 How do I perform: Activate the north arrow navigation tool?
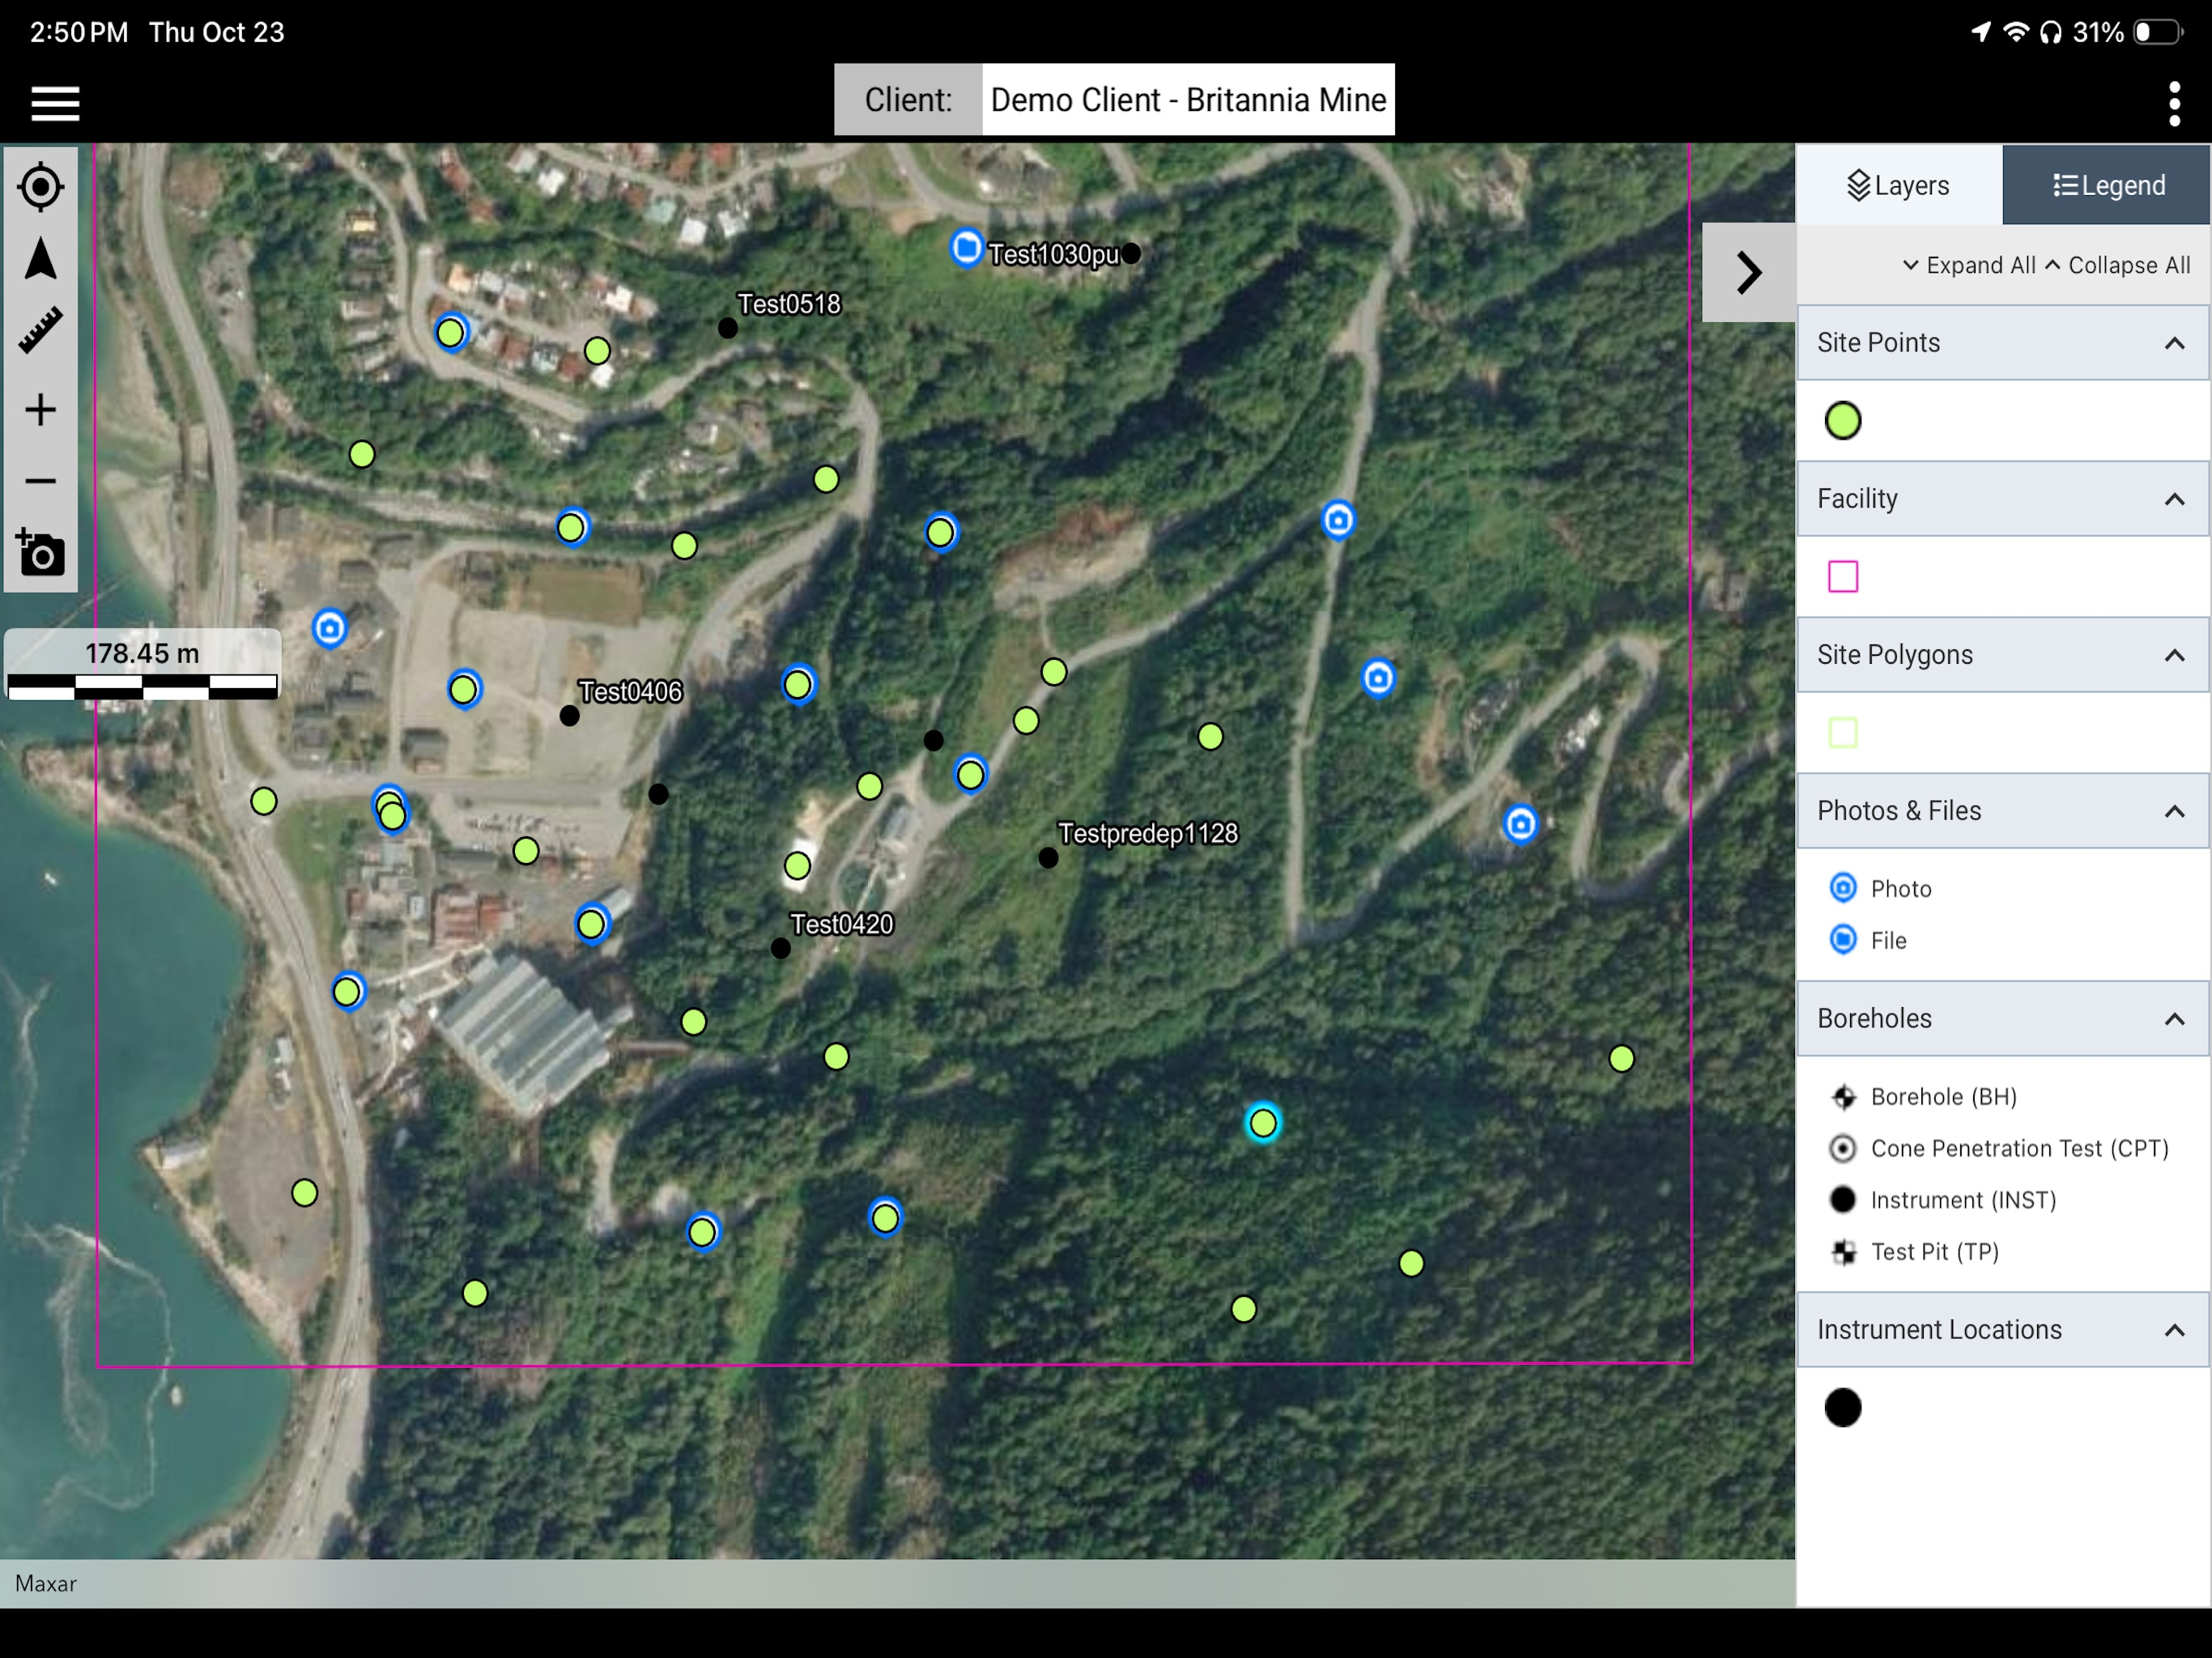40,259
